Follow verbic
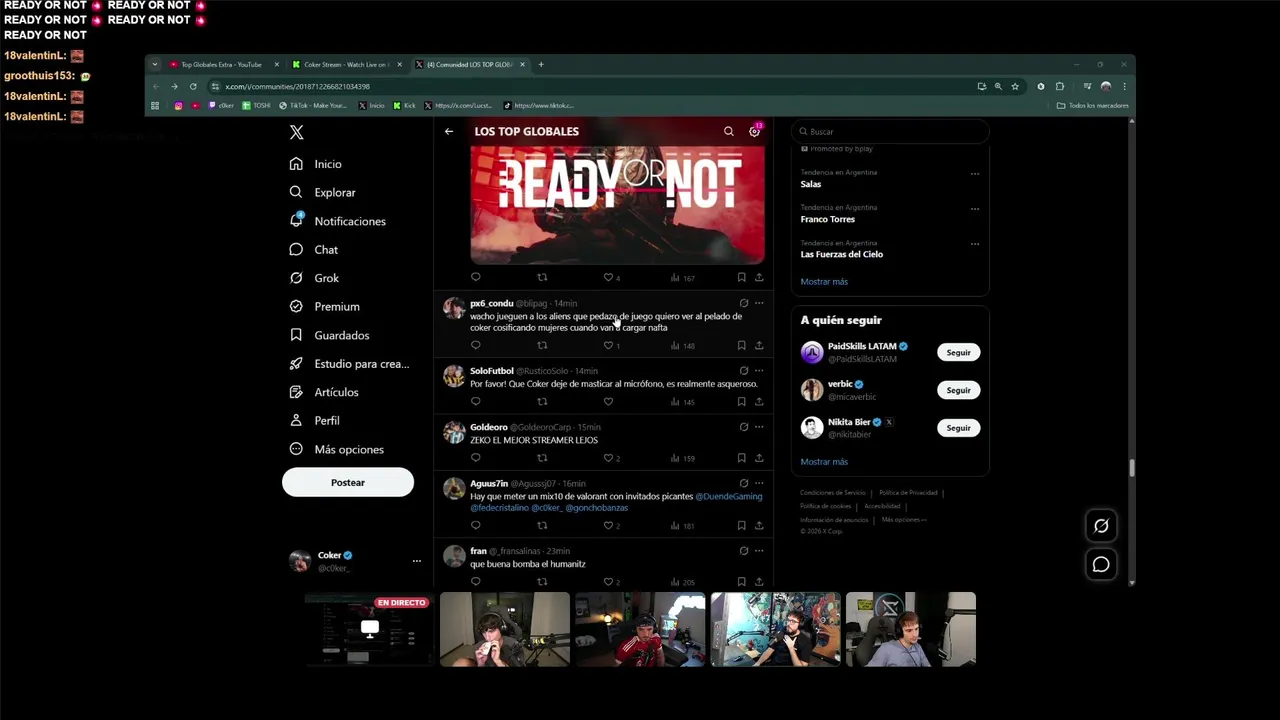Image resolution: width=1280 pixels, height=720 pixels. pos(958,390)
